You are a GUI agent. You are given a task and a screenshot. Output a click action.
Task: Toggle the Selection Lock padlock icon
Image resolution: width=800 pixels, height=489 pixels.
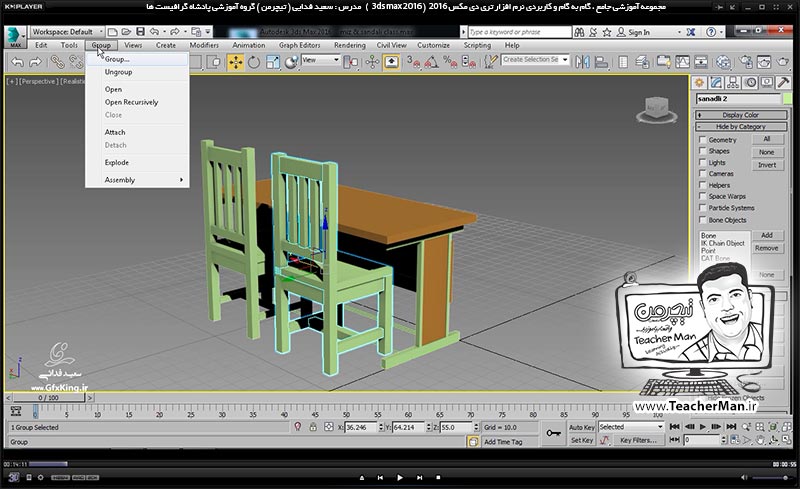[313, 427]
